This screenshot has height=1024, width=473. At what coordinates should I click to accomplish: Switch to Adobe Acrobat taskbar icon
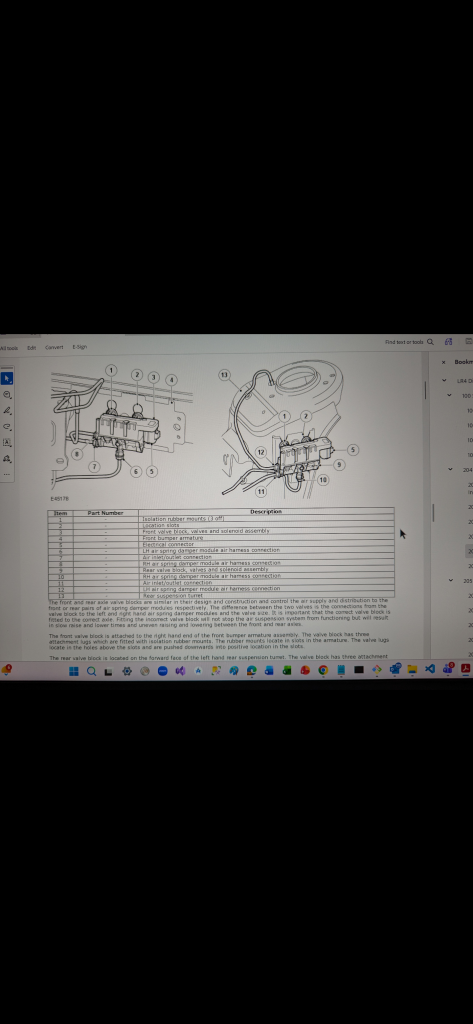(x=466, y=670)
